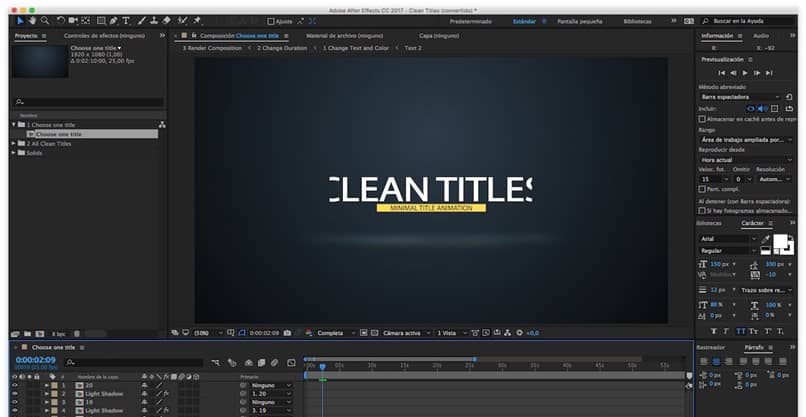Select the Brush tool
This screenshot has width=806, height=417.
142,21
